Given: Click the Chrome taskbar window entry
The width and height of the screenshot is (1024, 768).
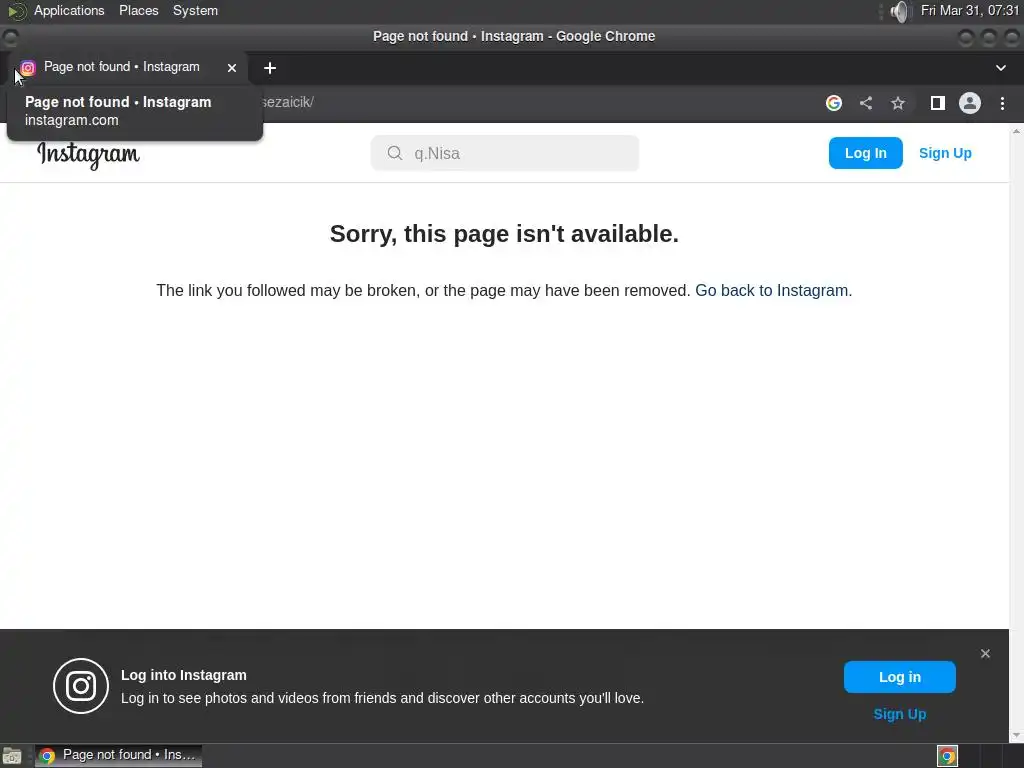Looking at the screenshot, I should coord(118,756).
